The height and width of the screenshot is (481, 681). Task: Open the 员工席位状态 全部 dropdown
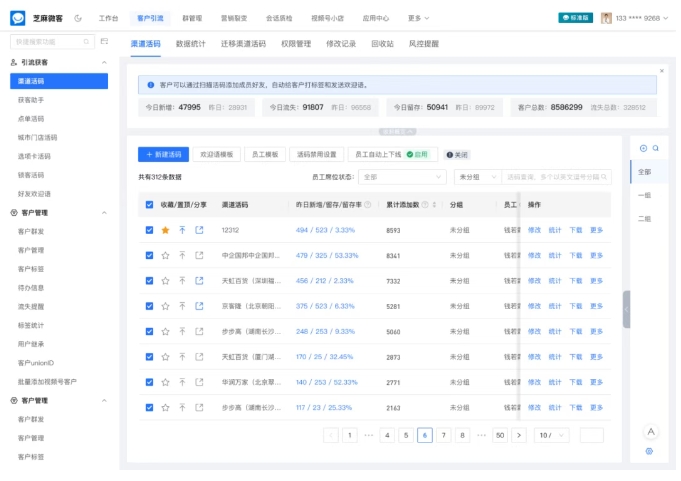[x=402, y=177]
